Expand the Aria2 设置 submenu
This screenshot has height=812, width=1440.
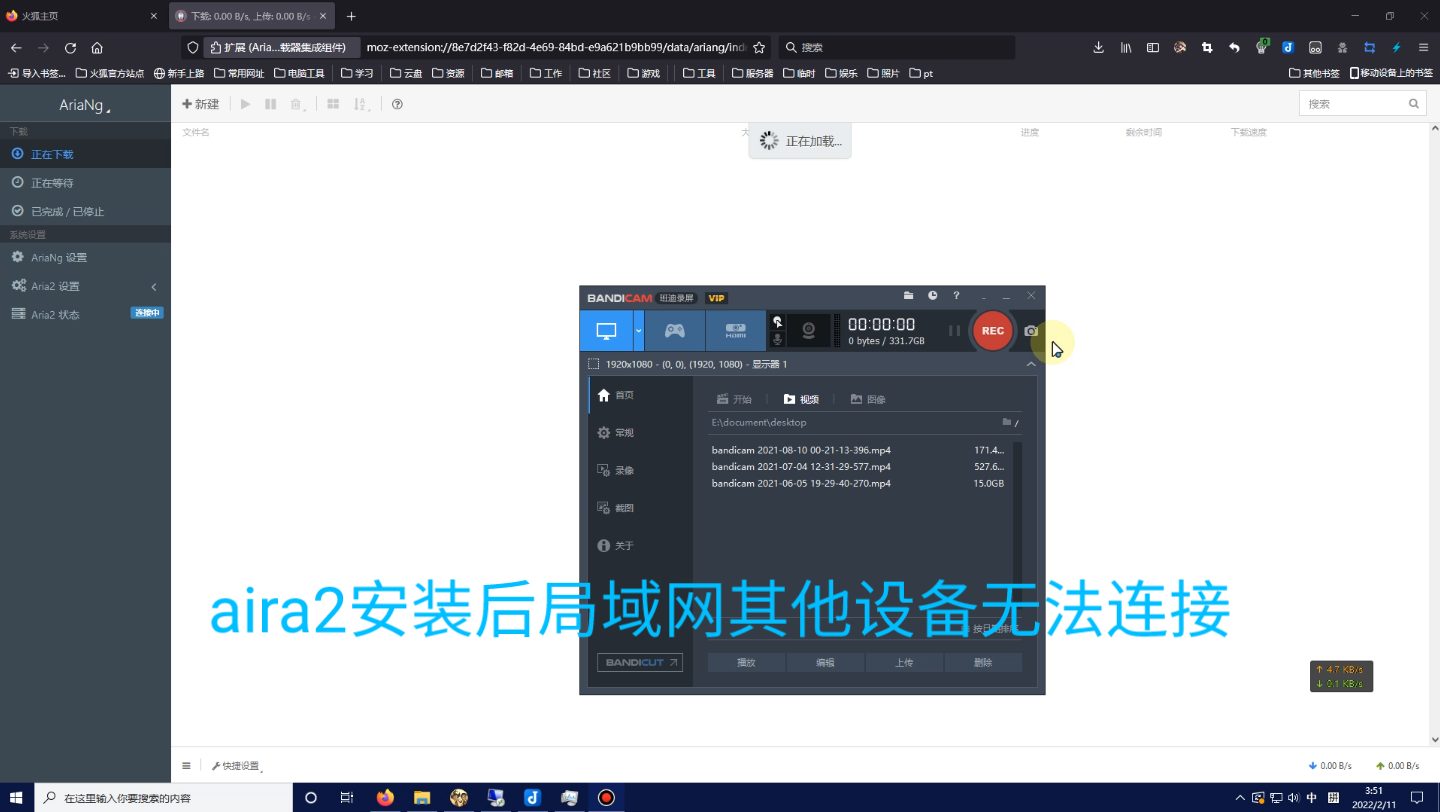85,286
